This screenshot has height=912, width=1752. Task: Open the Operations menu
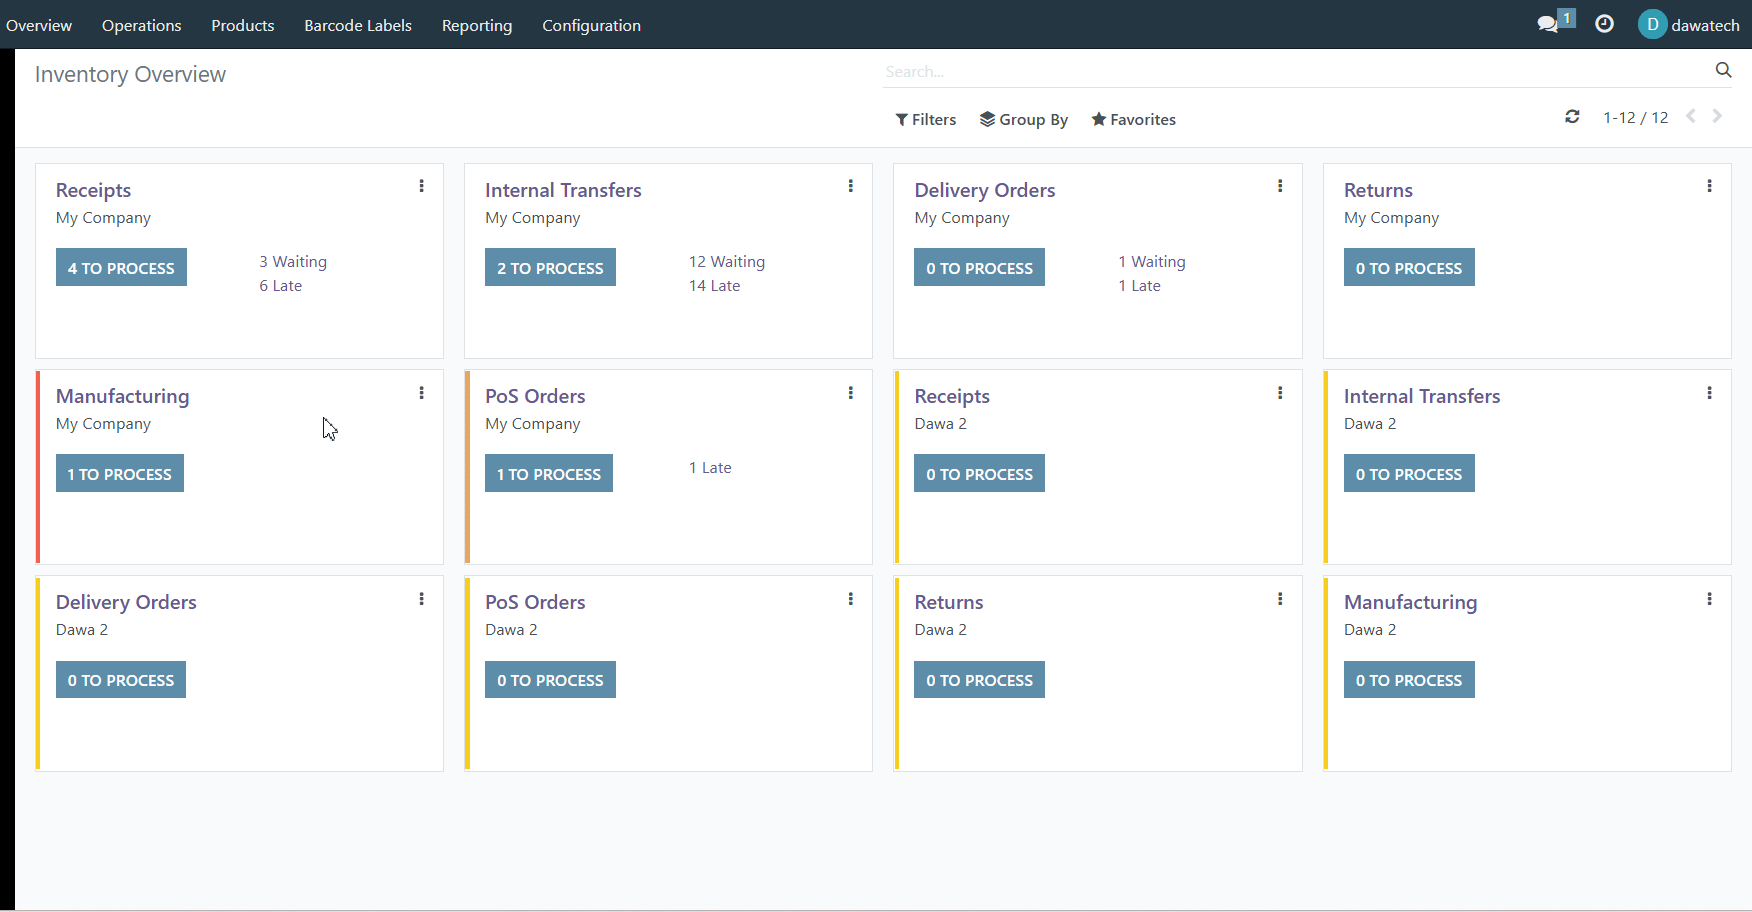coord(142,25)
